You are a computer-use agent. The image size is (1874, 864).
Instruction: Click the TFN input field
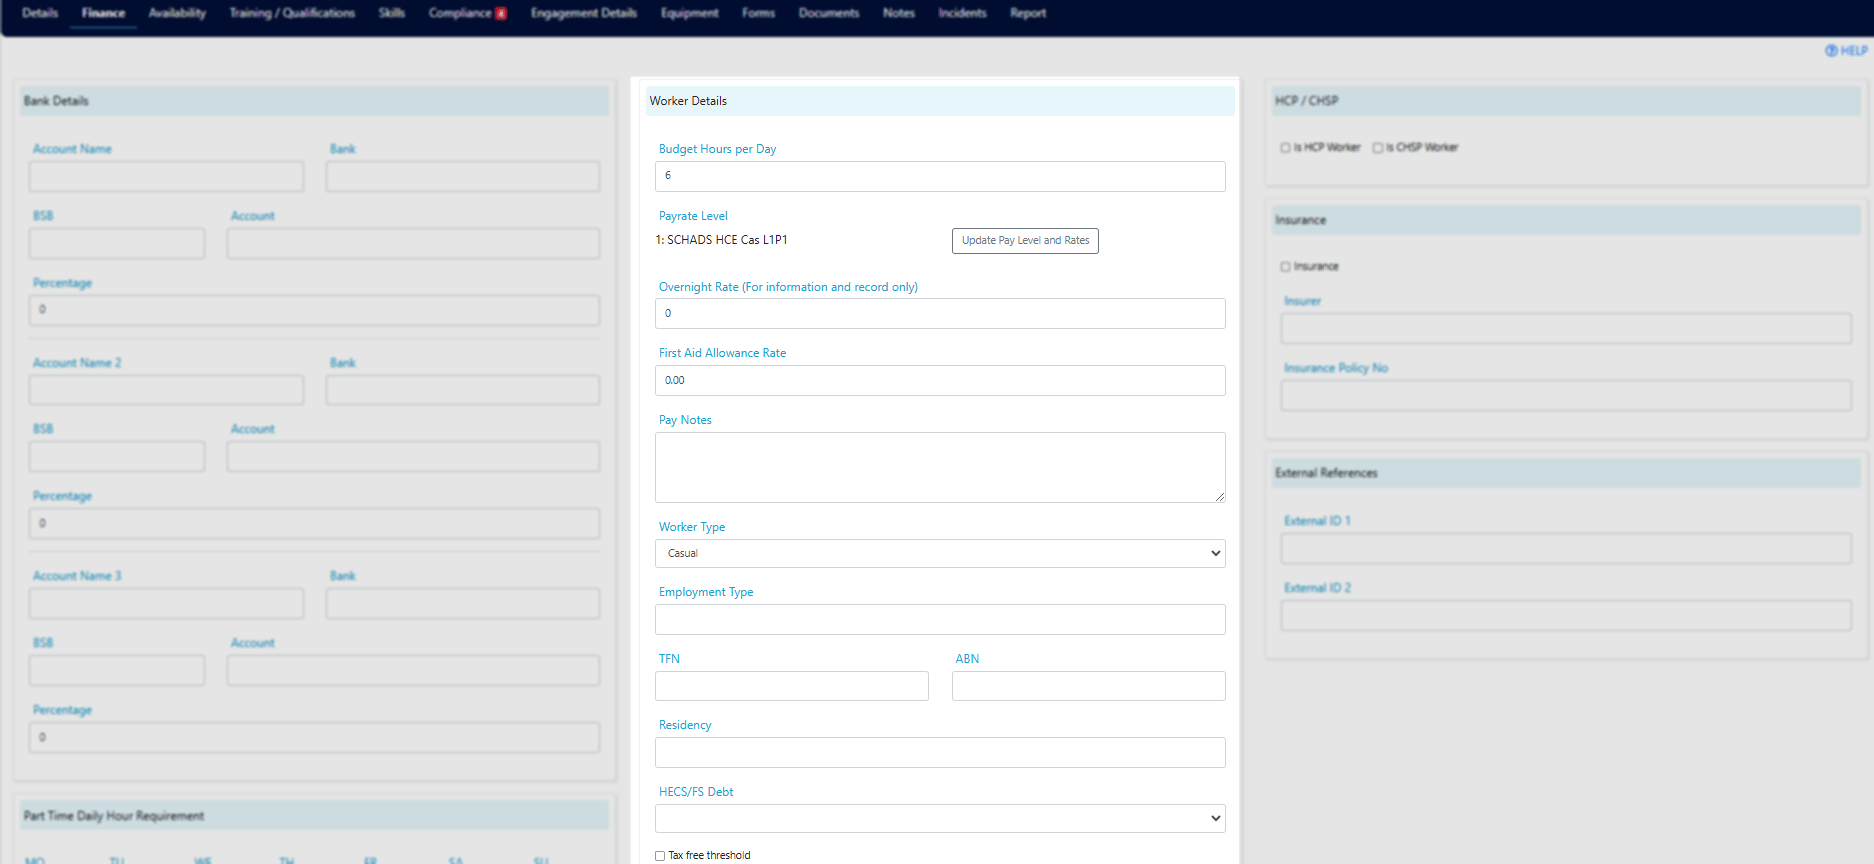pos(792,686)
